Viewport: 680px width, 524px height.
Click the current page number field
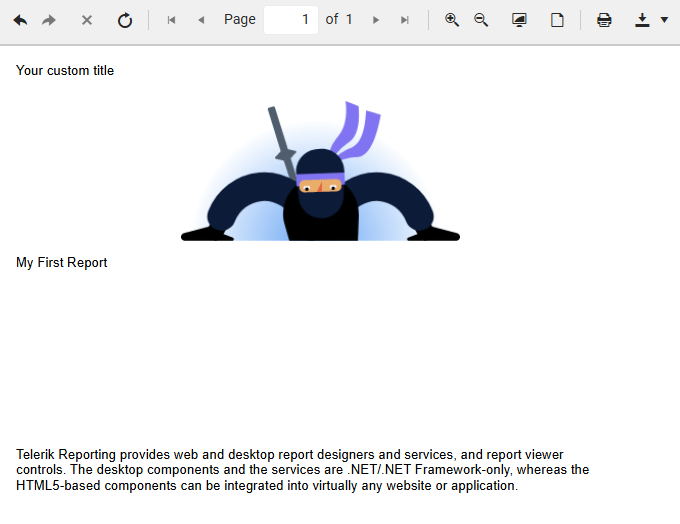(x=291, y=20)
